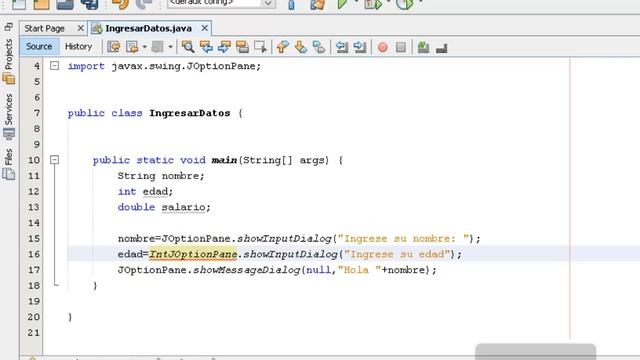Click underlined IntJOptionPane error text
The width and height of the screenshot is (640, 360).
[193, 254]
